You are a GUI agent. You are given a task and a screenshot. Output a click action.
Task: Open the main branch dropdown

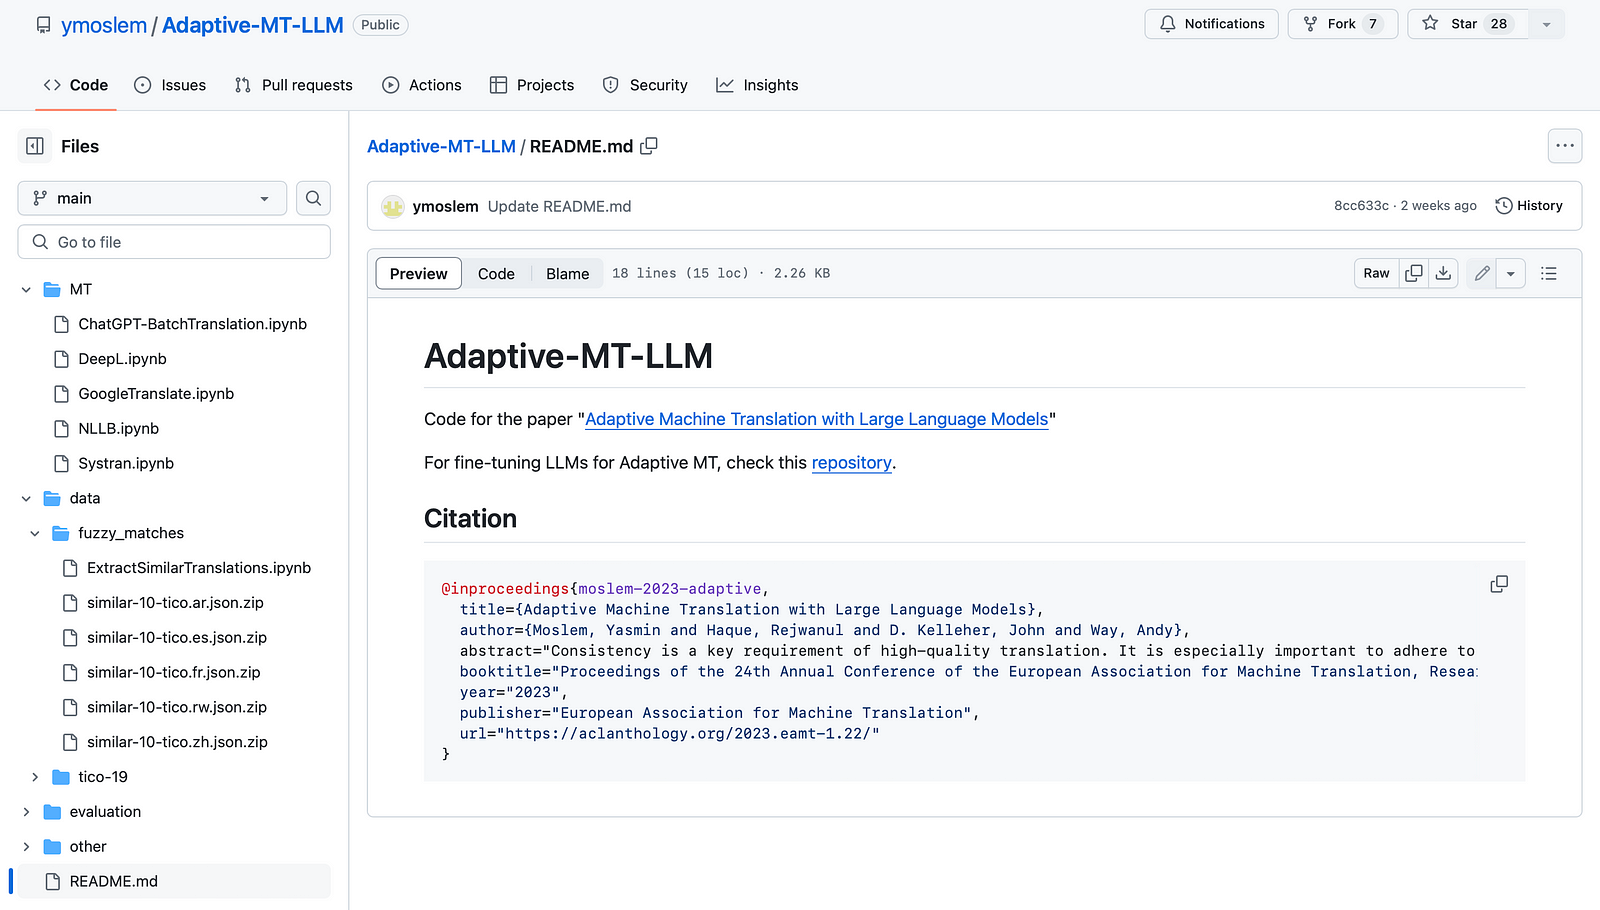tap(152, 198)
